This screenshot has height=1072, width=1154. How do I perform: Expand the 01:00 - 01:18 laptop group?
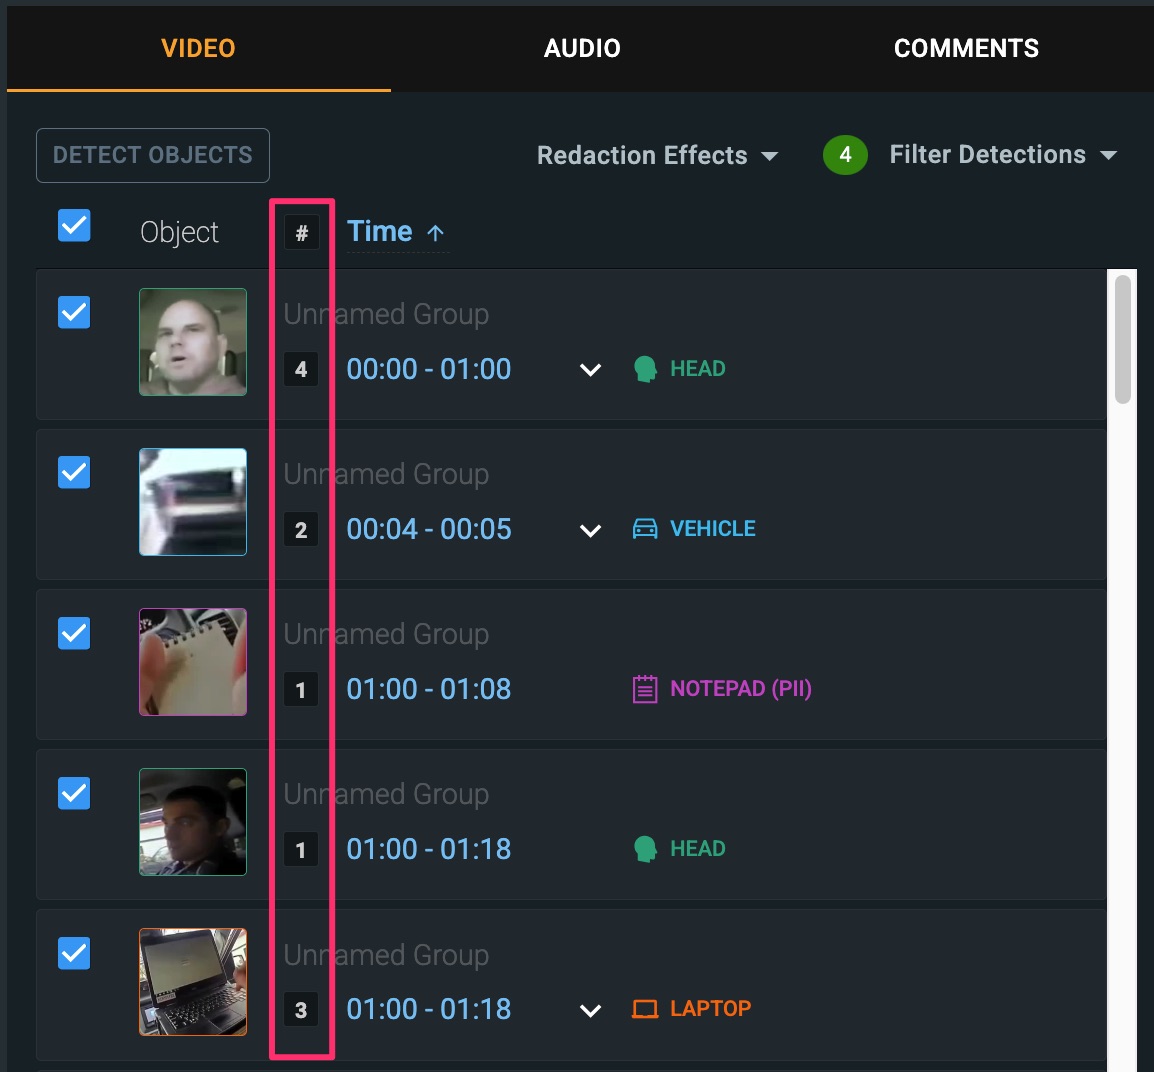coord(590,1010)
